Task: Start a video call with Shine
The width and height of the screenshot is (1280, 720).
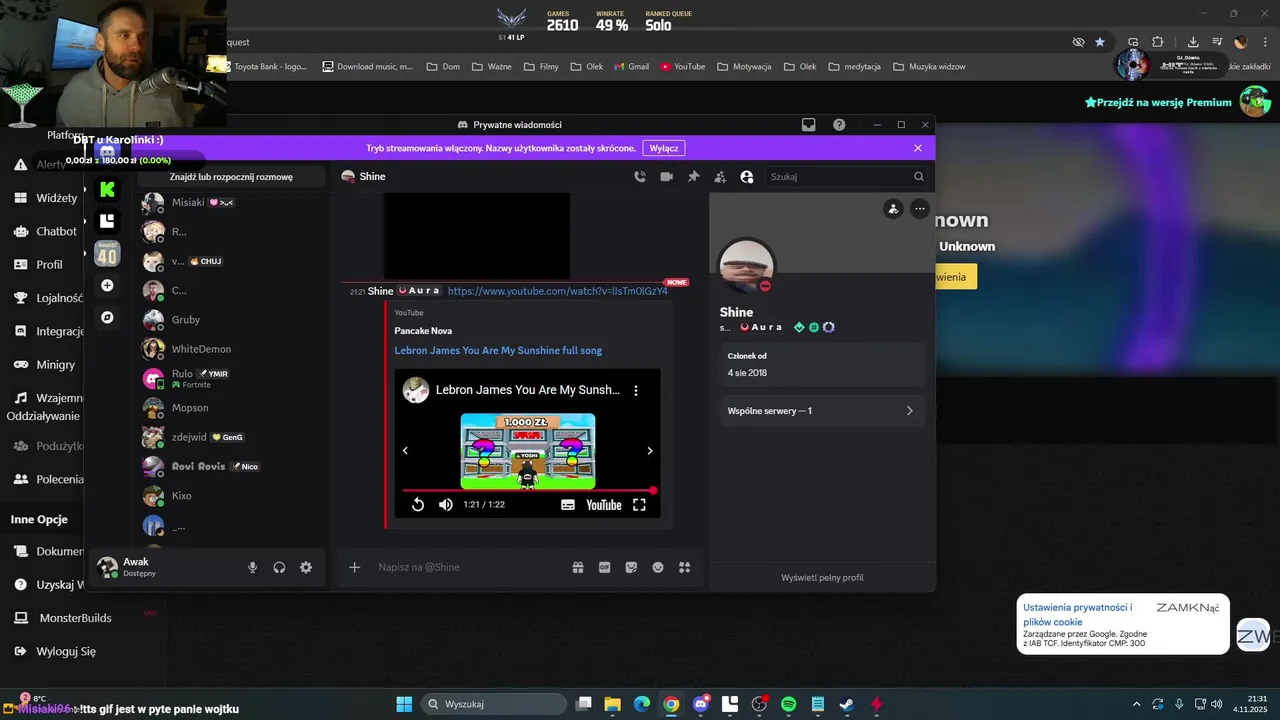Action: click(667, 176)
